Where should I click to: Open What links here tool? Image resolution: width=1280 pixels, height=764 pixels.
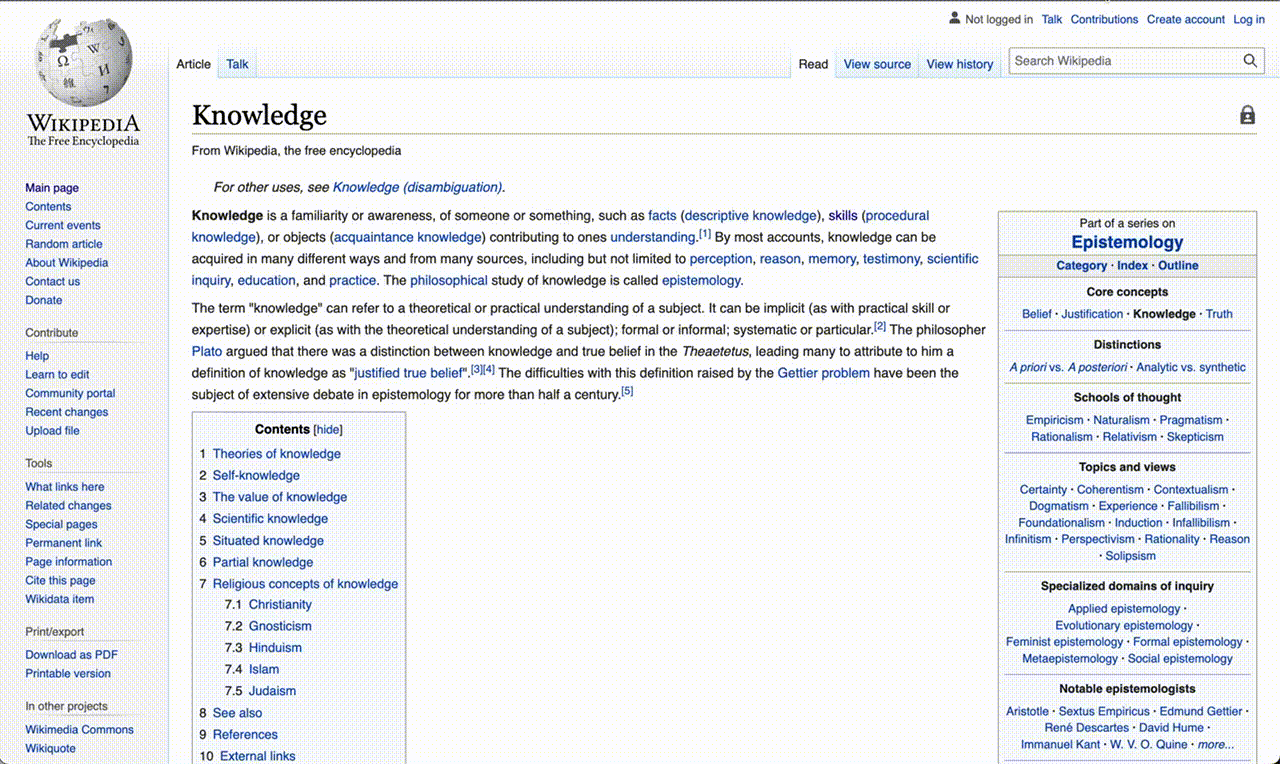pyautogui.click(x=65, y=487)
